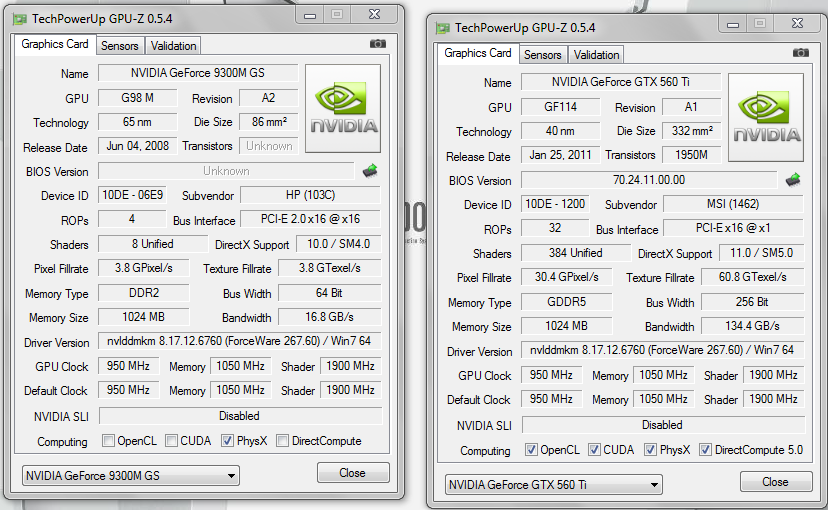Click GPU value GF114

(x=561, y=107)
